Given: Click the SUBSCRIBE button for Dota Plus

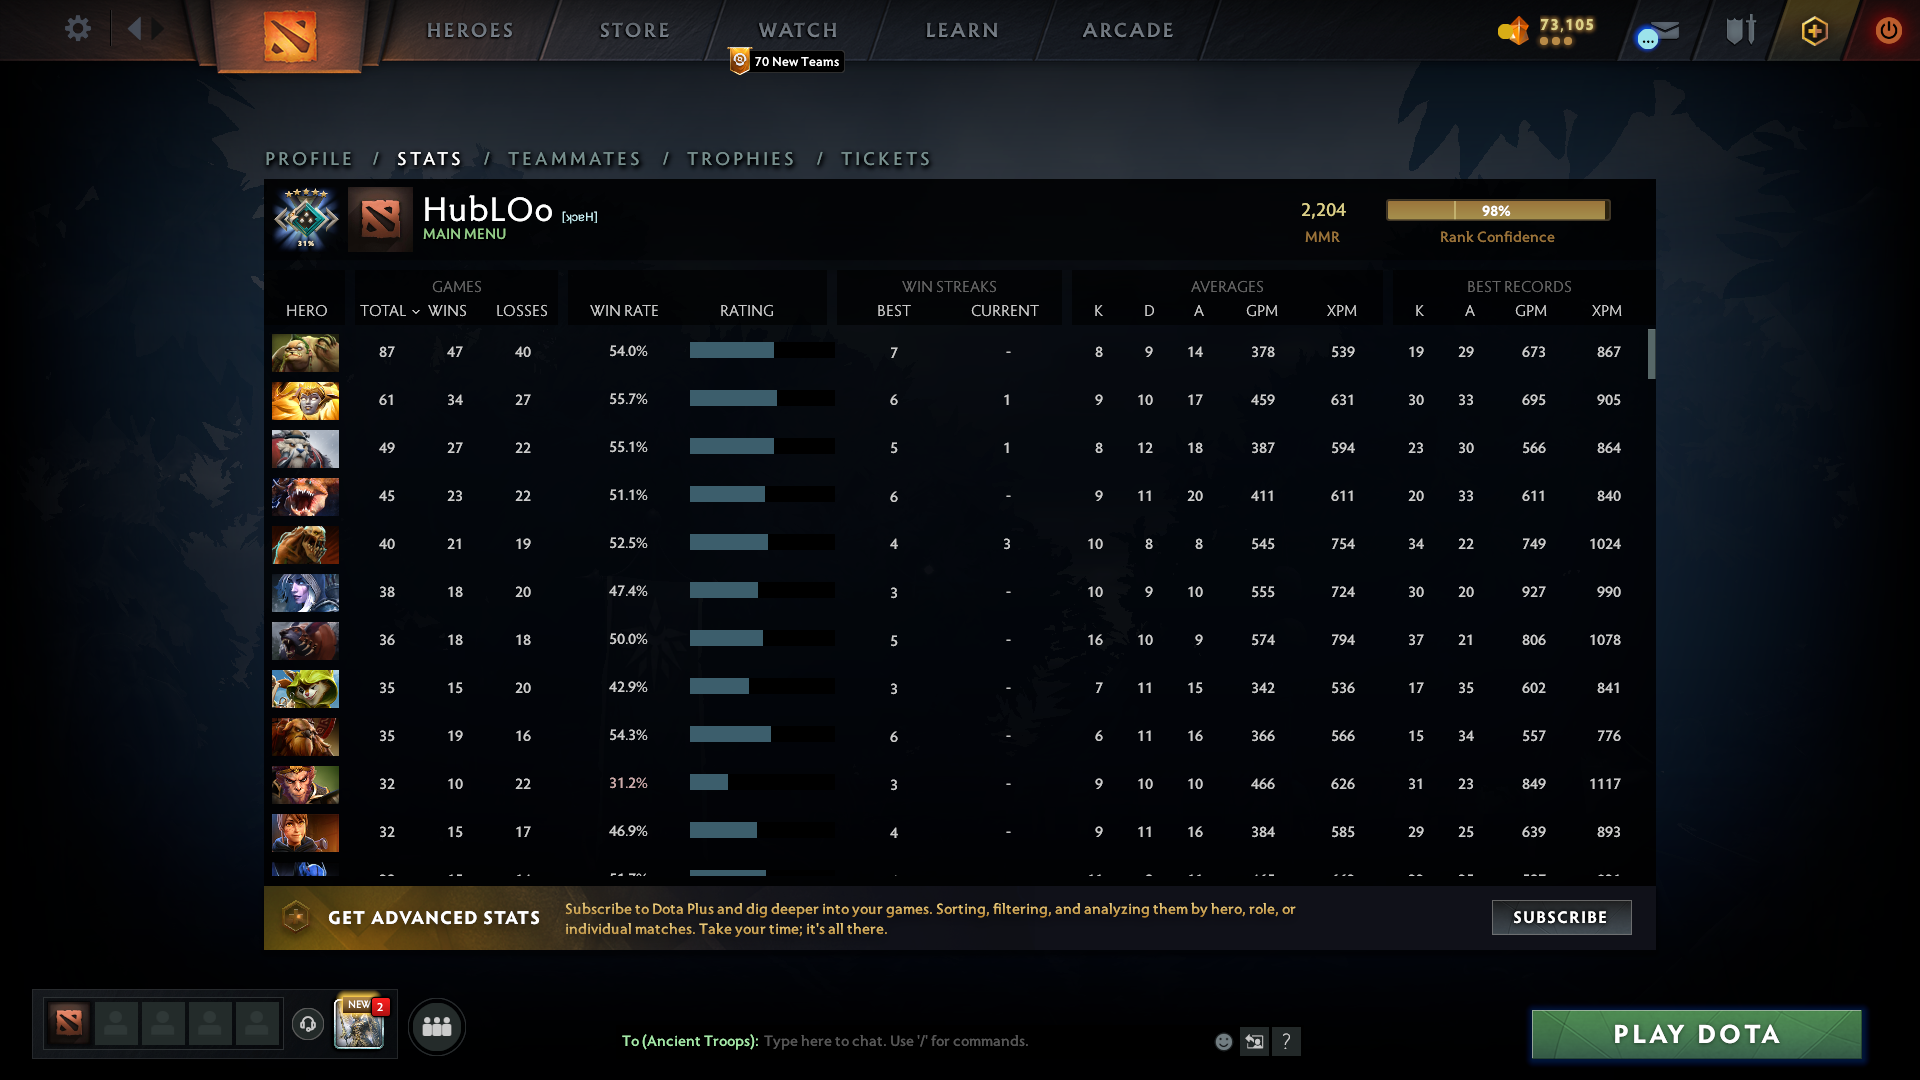Looking at the screenshot, I should pyautogui.click(x=1561, y=917).
